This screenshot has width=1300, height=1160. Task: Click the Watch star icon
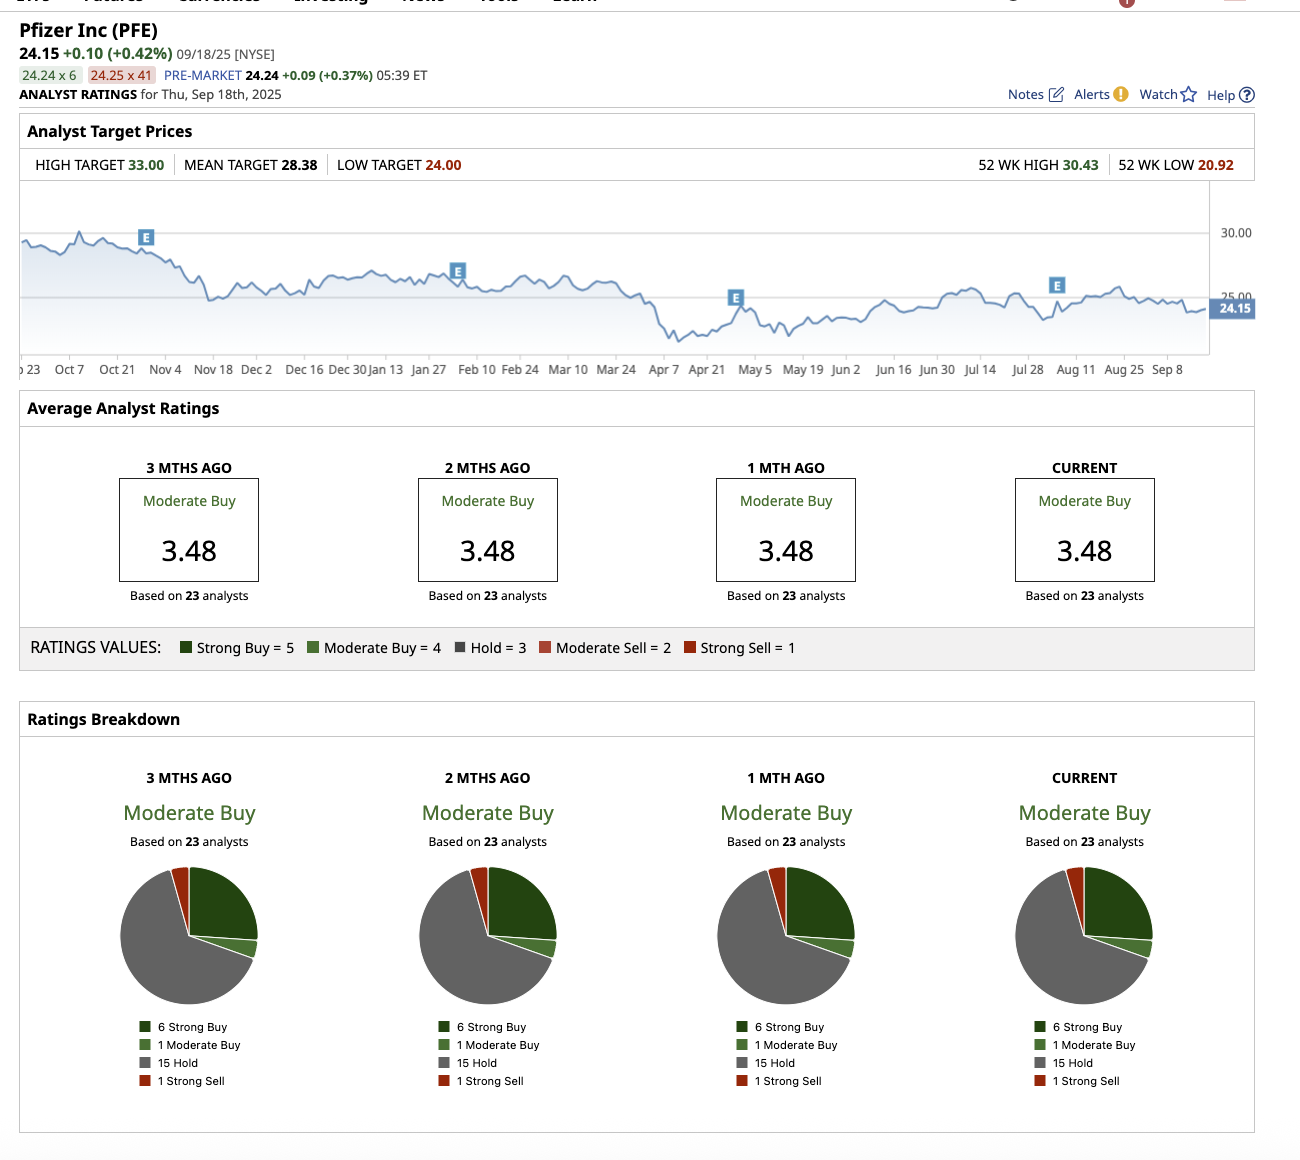click(1189, 95)
